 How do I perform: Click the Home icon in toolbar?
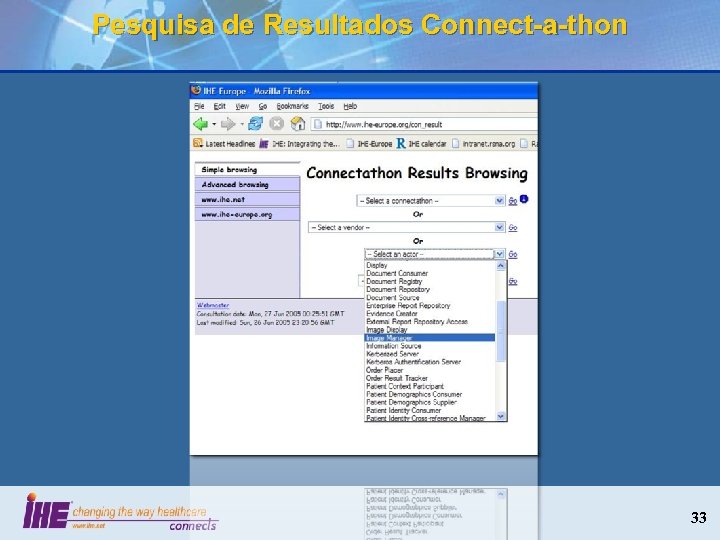298,123
